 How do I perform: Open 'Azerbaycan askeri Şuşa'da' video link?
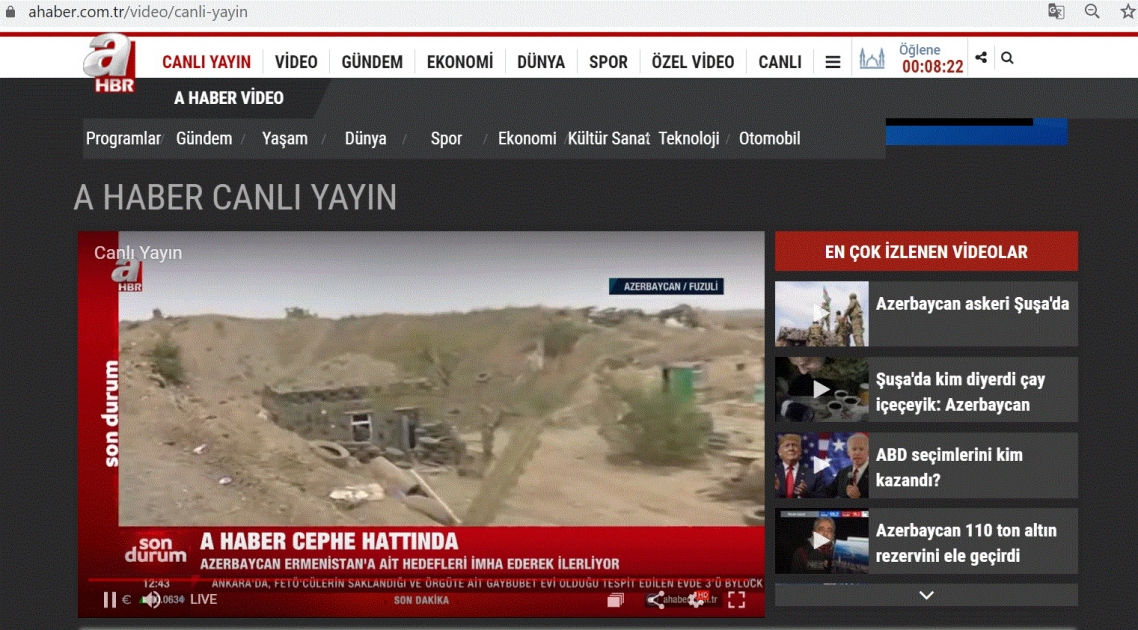tap(973, 304)
